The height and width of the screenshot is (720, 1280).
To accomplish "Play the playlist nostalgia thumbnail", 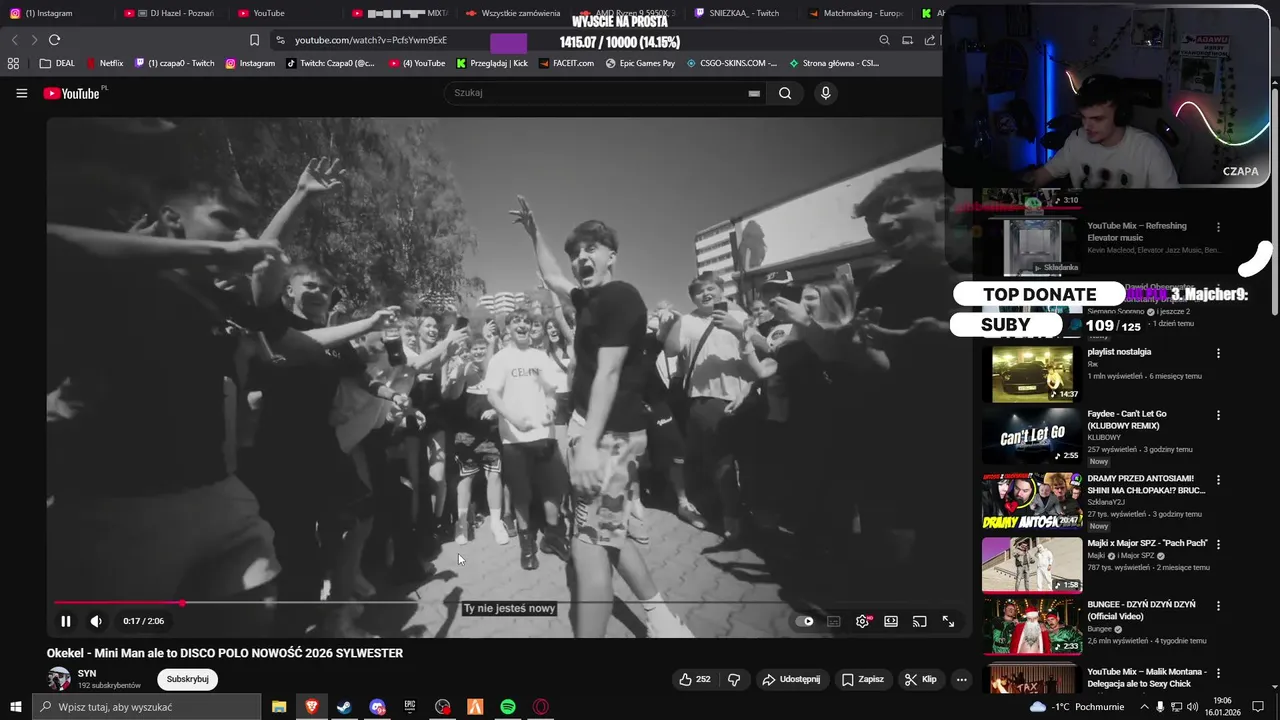I will click(1032, 374).
